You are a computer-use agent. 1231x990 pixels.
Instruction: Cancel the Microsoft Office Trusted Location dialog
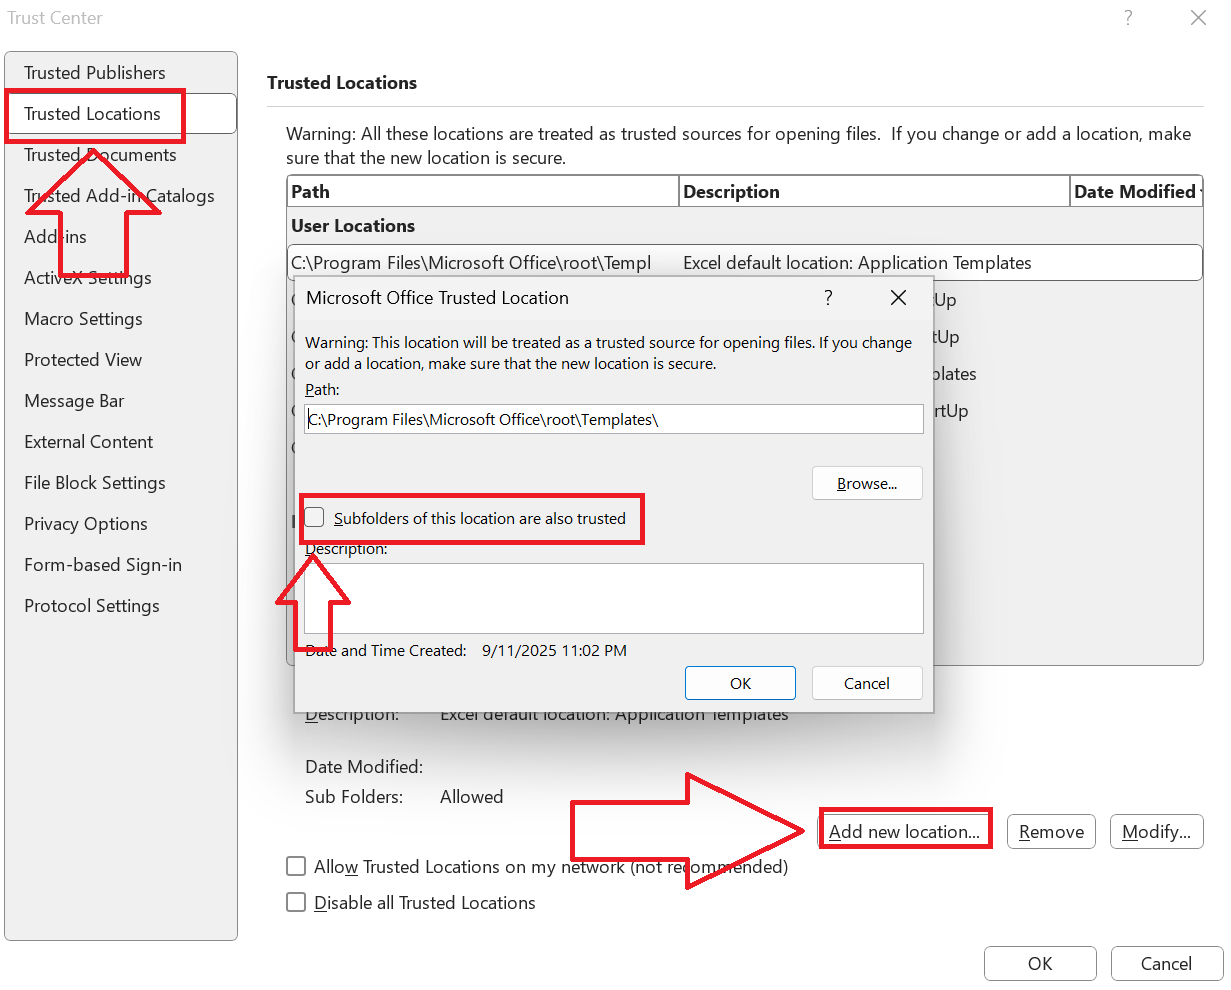pos(866,683)
